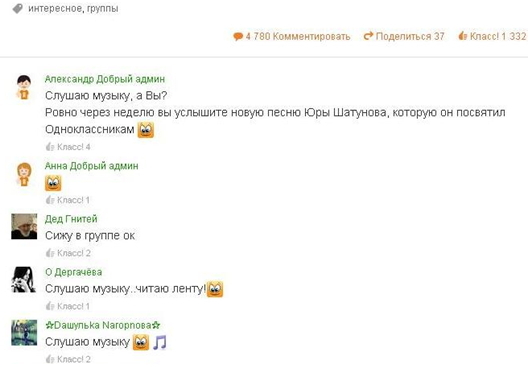The image size is (531, 367).
Task: Click the share arrow icon beside Поделиться
Action: pos(368,36)
